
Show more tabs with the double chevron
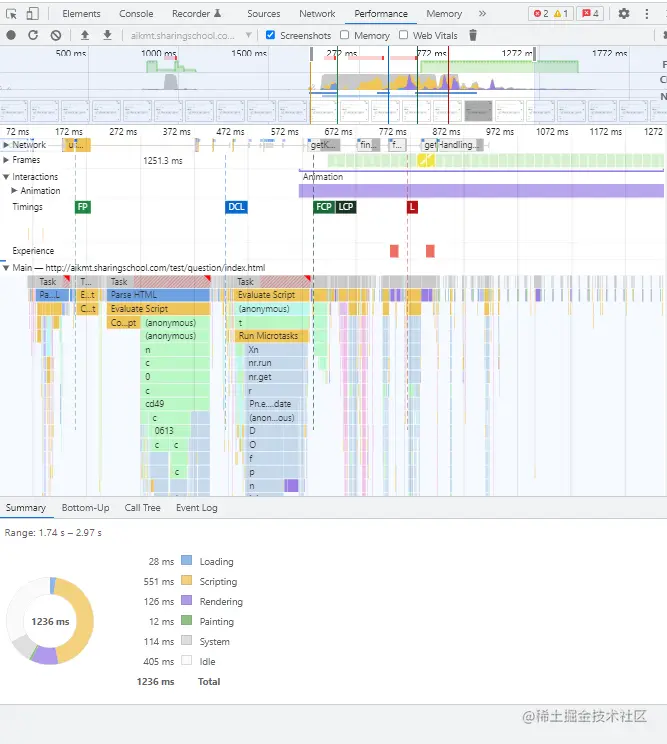tap(482, 14)
